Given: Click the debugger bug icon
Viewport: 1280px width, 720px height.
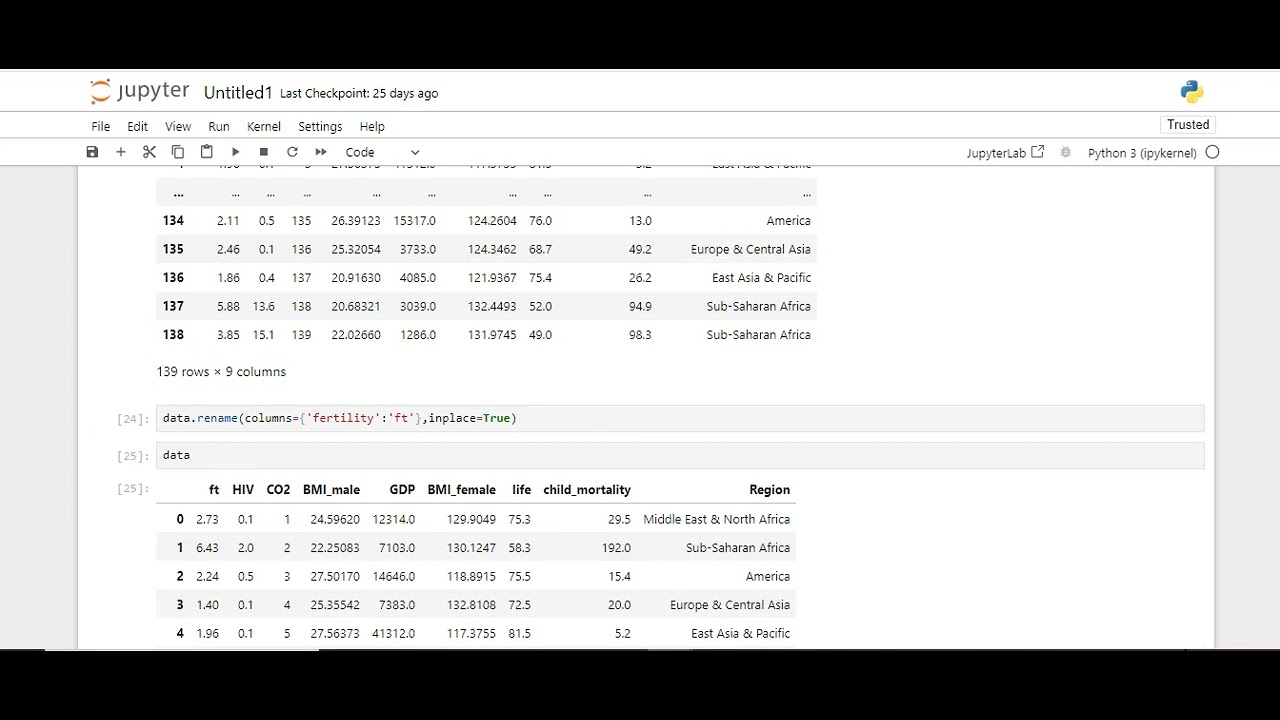Looking at the screenshot, I should point(1066,153).
